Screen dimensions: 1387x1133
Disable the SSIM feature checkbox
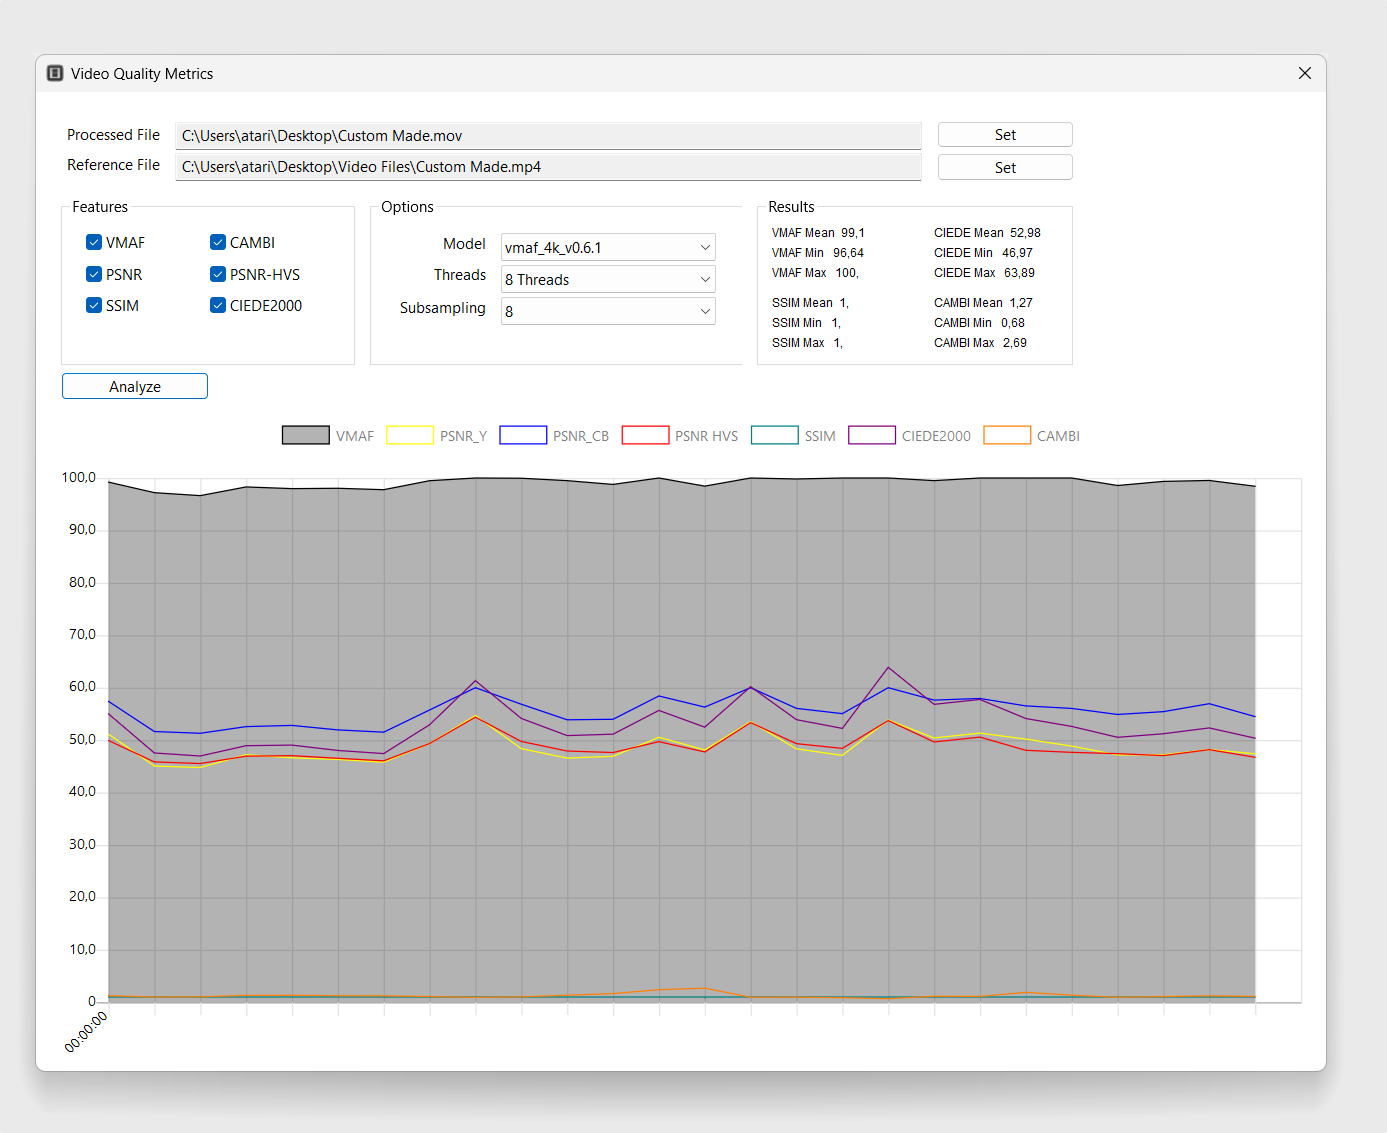click(x=94, y=305)
